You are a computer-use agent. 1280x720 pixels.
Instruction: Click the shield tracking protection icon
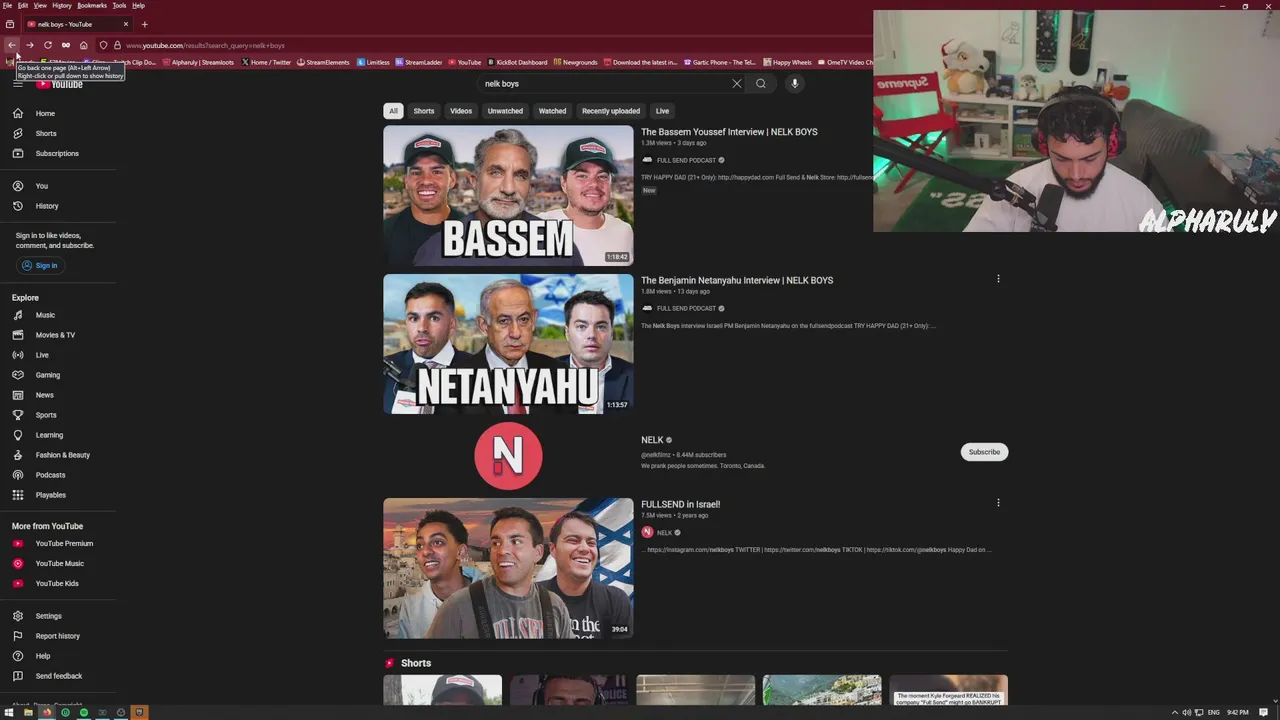[103, 45]
